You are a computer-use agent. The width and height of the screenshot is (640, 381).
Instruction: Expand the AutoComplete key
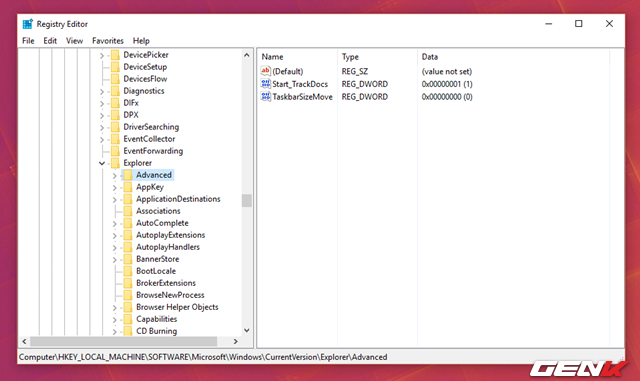115,224
